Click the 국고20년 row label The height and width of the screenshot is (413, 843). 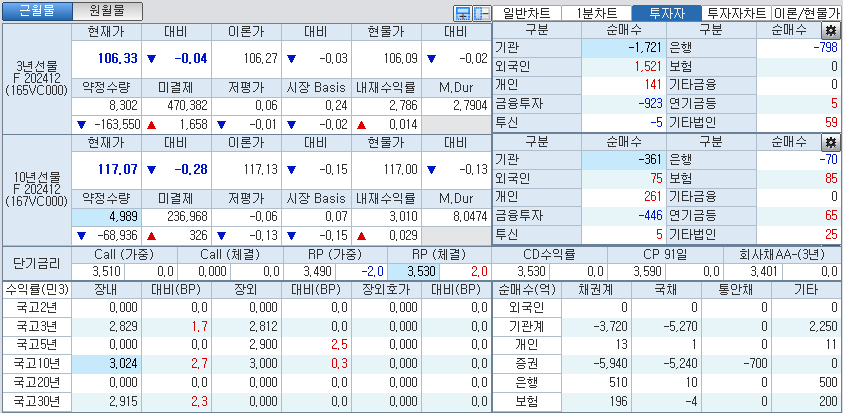pos(37,382)
